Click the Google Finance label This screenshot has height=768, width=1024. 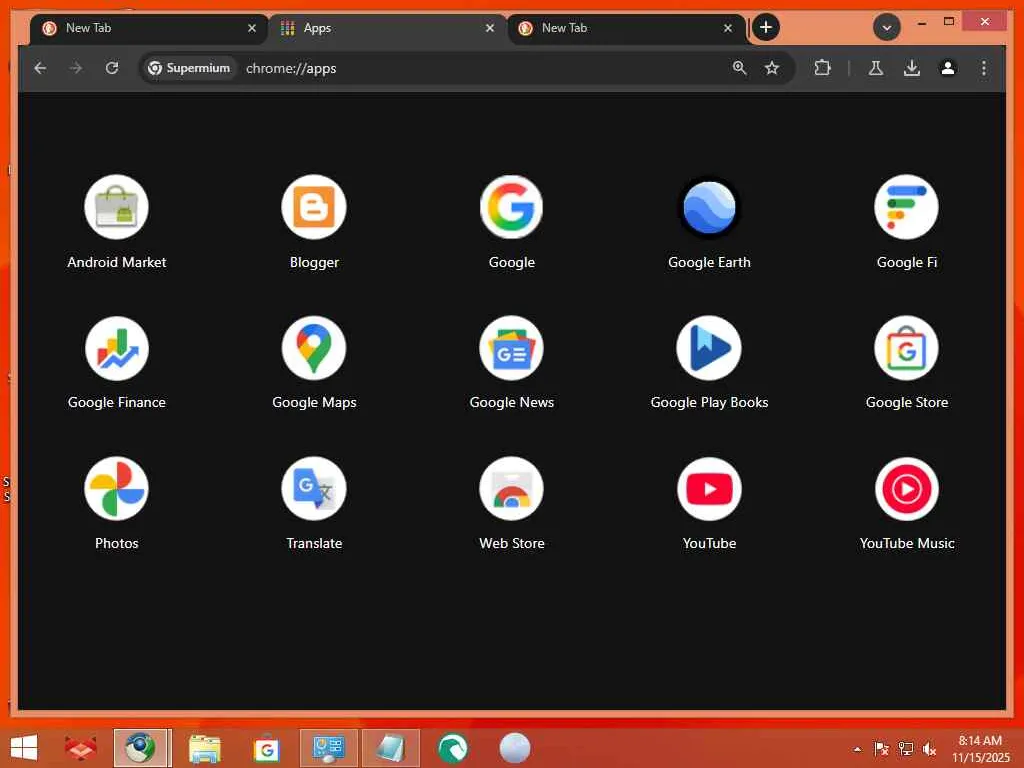116,402
